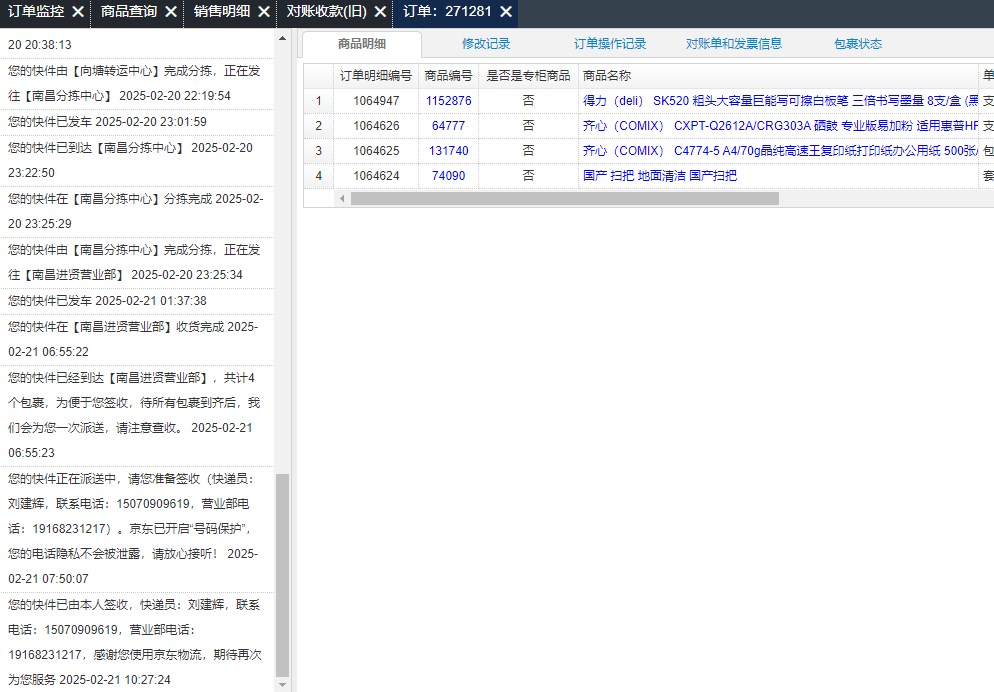Click the 南昌进贤营业部 收货完成 log entry
This screenshot has width=994, height=692.
137,339
